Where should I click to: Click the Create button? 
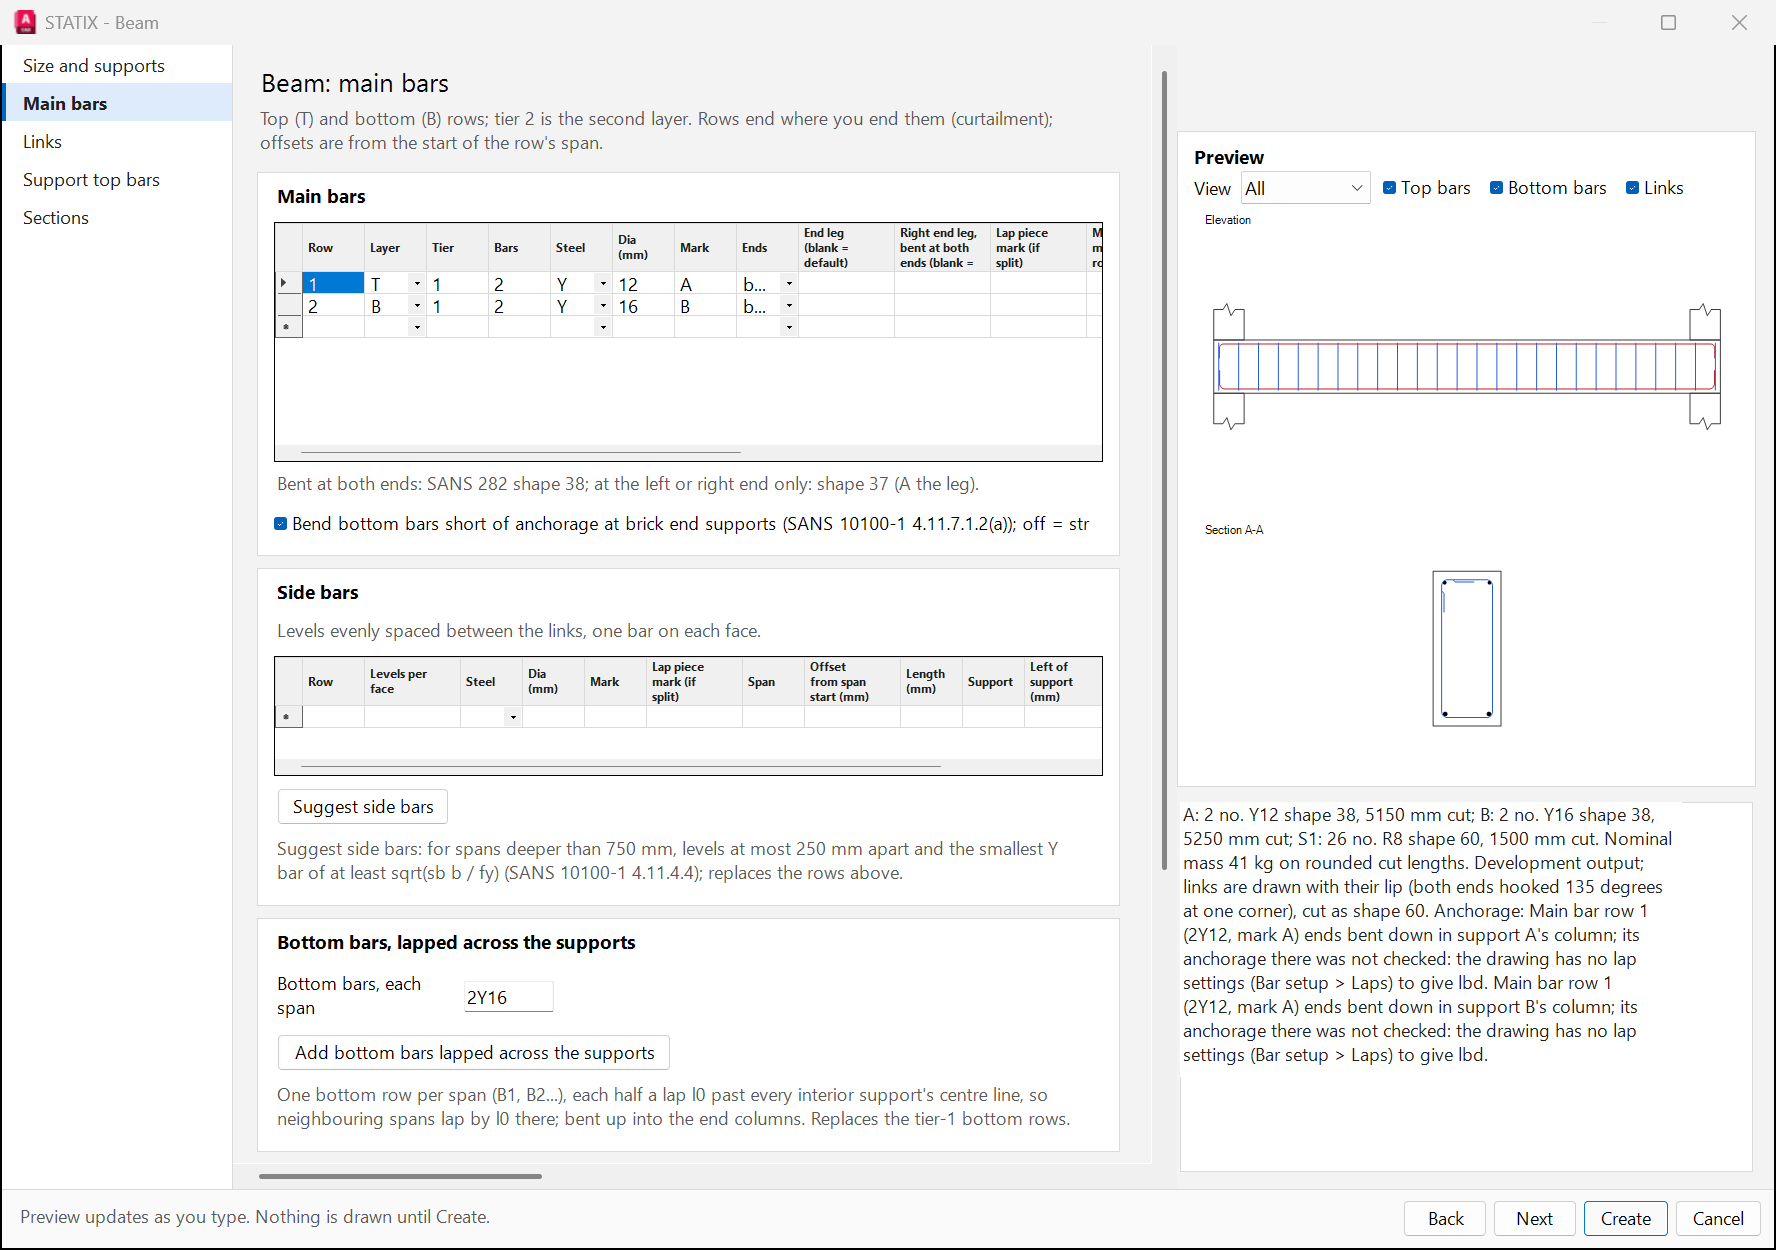point(1625,1219)
